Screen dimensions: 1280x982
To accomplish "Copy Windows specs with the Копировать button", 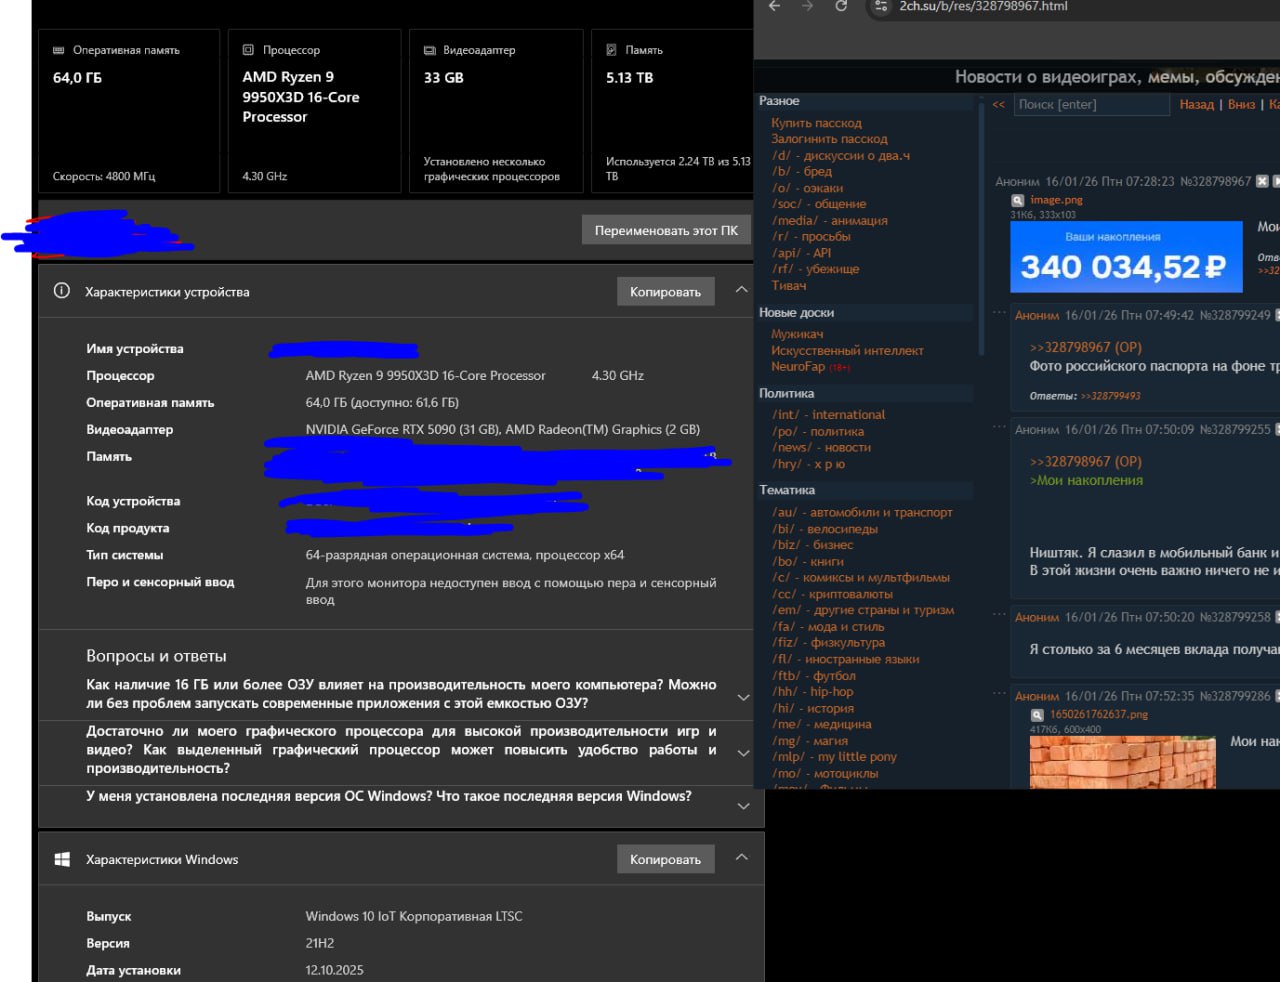I will 665,859.
